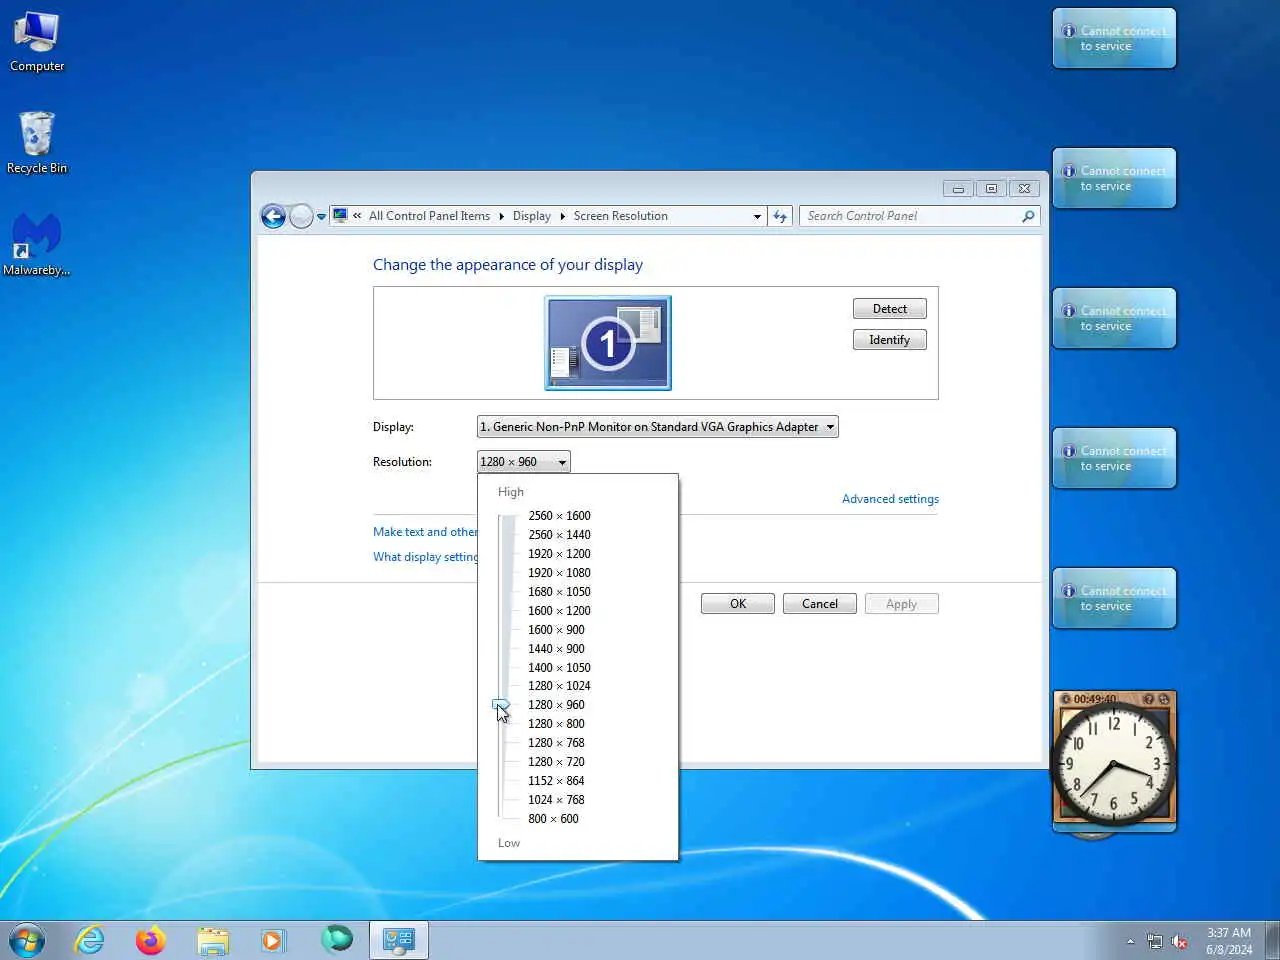
Task: Click the clock gadget help icon
Action: (1149, 699)
